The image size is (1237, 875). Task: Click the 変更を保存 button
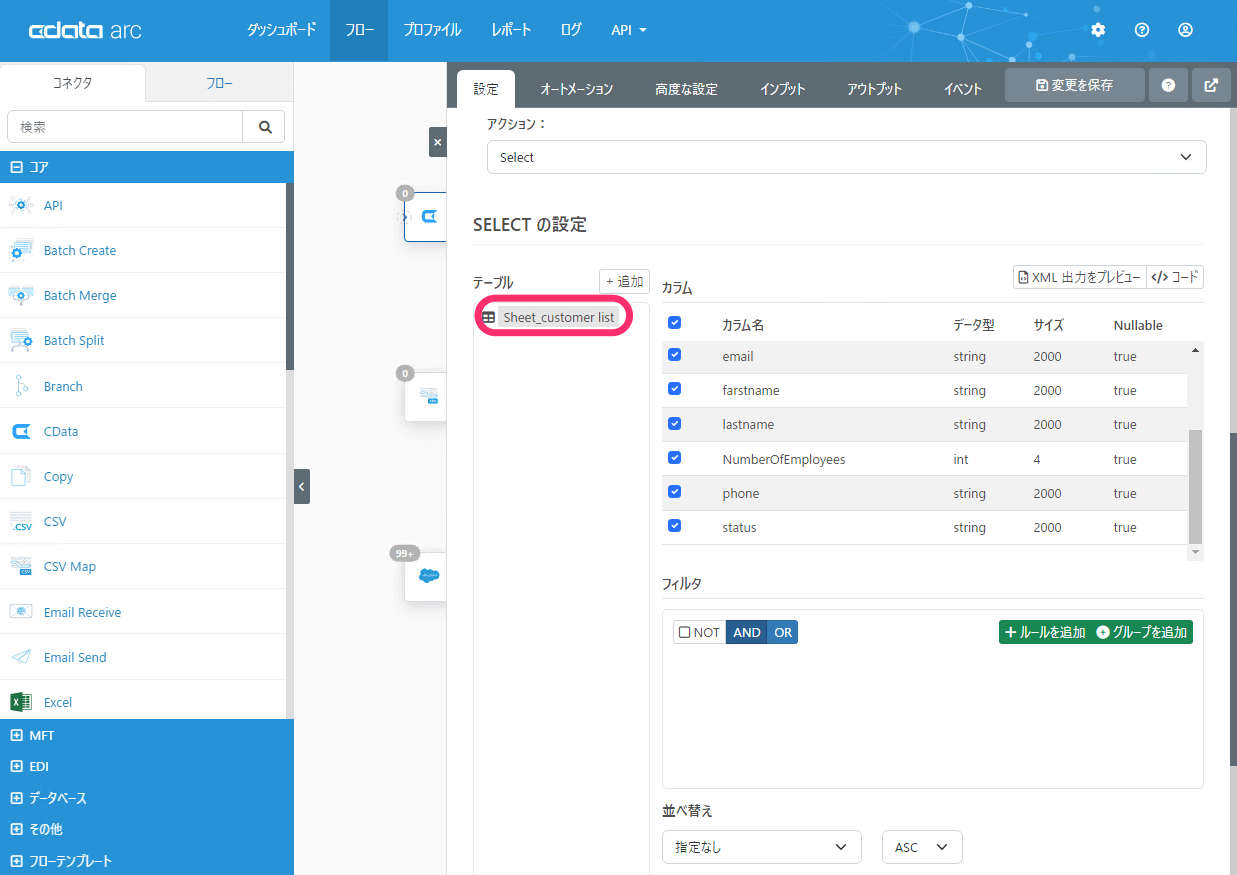pyautogui.click(x=1075, y=86)
